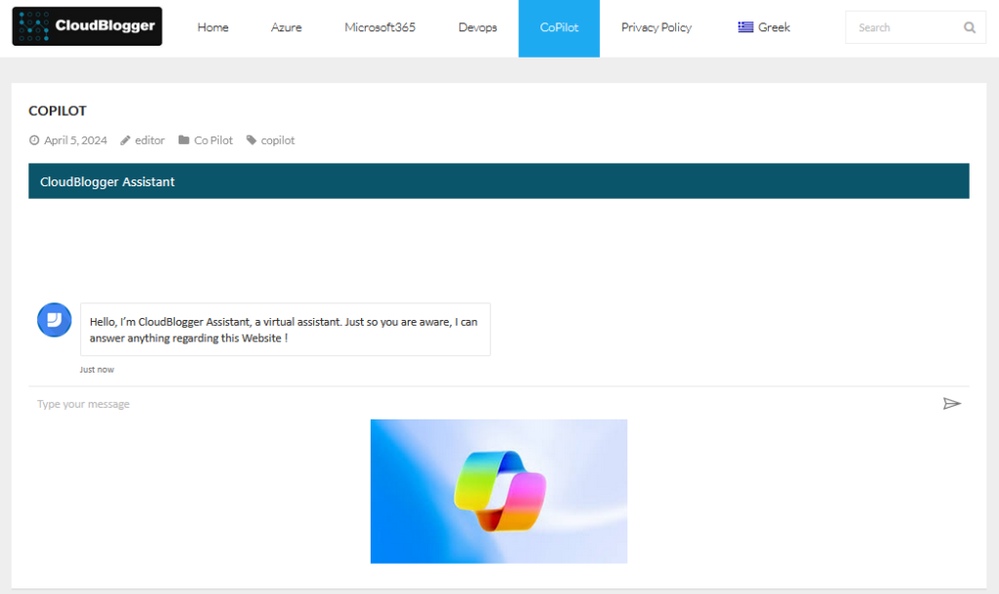Click the assistant bot avatar icon
This screenshot has height=594, width=999.
click(54, 320)
